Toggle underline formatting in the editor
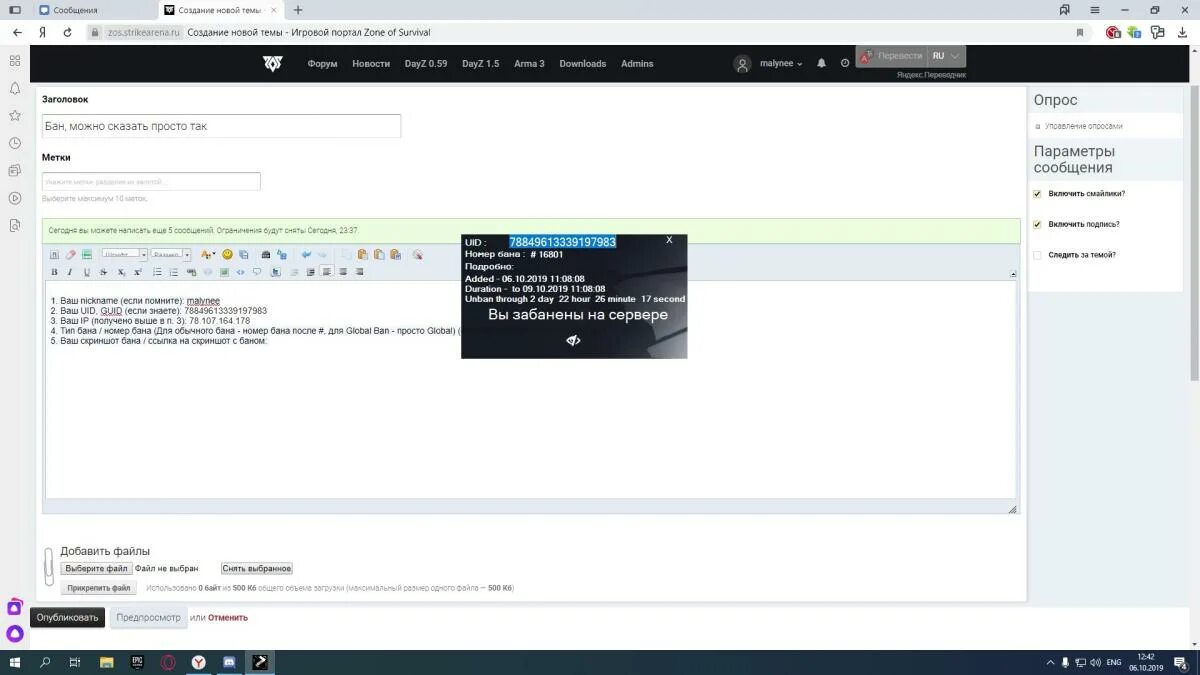1200x675 pixels. pyautogui.click(x=87, y=272)
